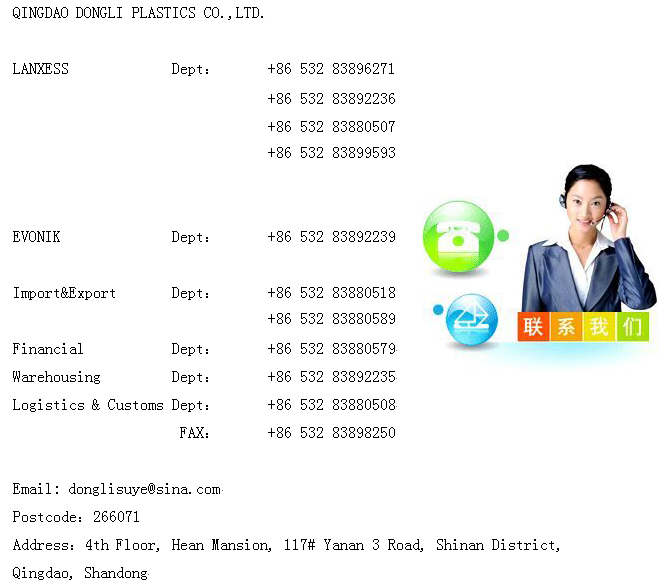The height and width of the screenshot is (585, 658).
Task: Click the green 们 tile
Action: click(632, 327)
